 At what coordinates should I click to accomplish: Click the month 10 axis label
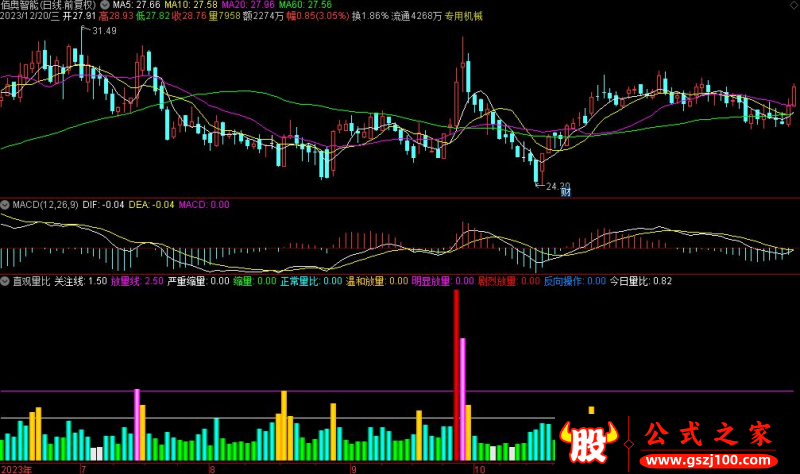(x=480, y=469)
